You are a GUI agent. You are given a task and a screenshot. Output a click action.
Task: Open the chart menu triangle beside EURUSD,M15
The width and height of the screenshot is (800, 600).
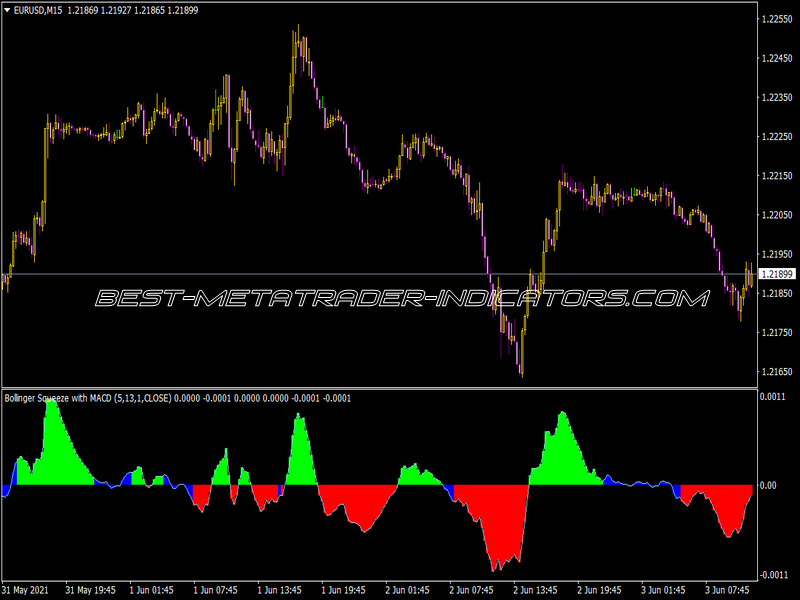[x=7, y=10]
